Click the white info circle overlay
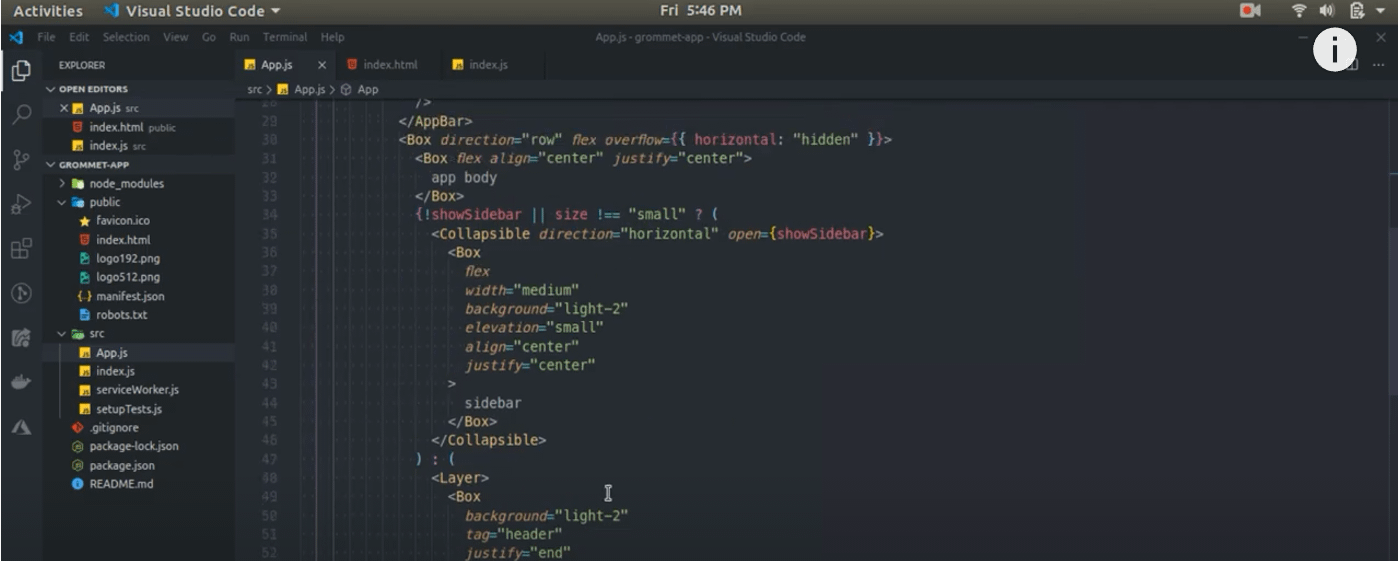The image size is (1398, 561). point(1333,50)
